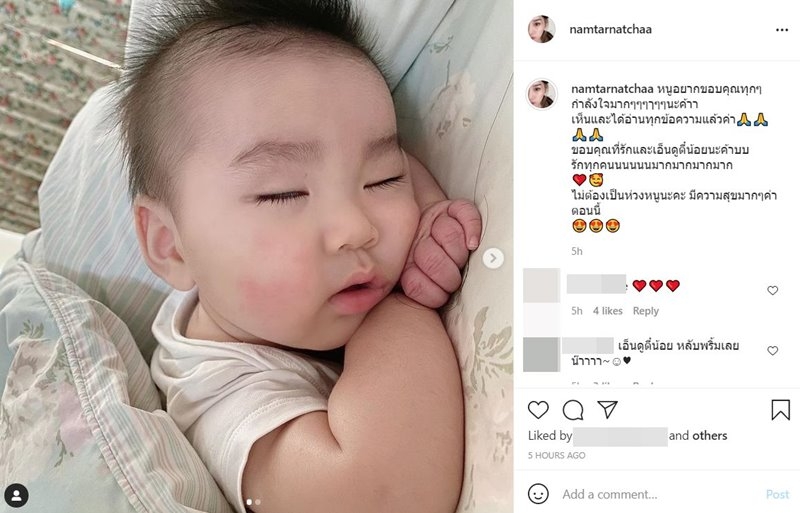The image size is (800, 513).
Task: Click the header profile picture avatar
Action: tap(541, 29)
